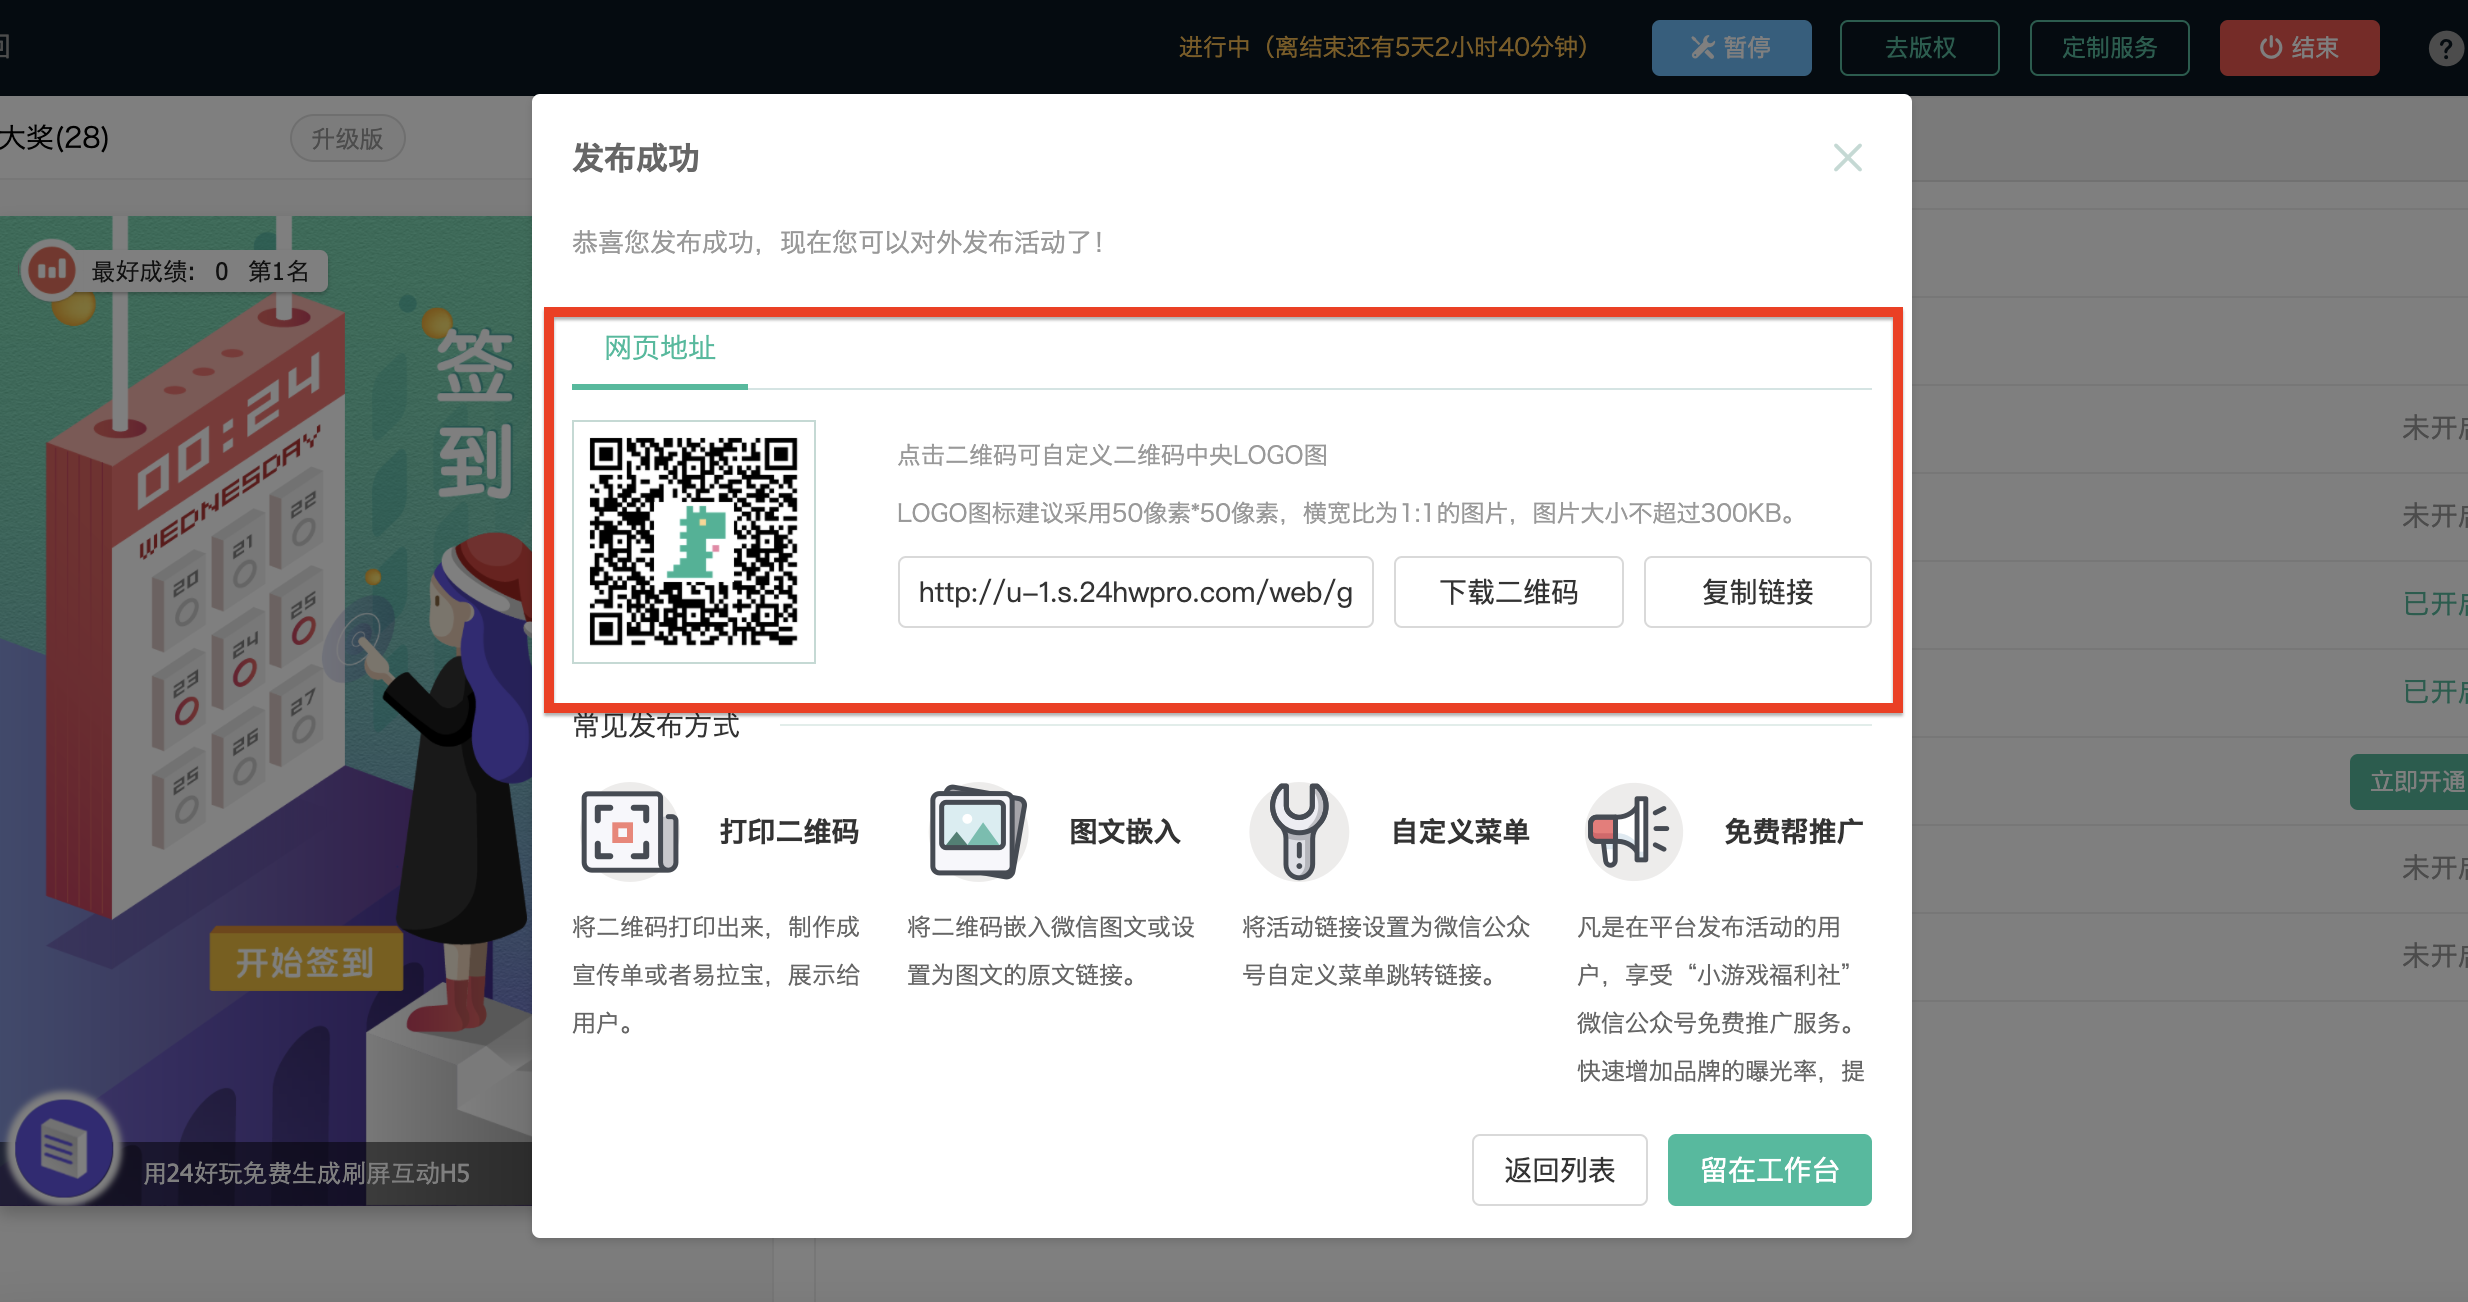Click the QR code image

click(693, 541)
